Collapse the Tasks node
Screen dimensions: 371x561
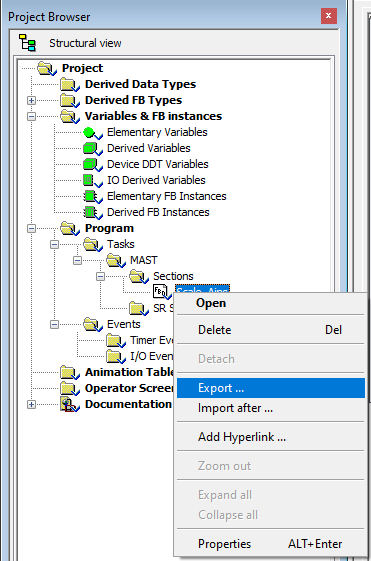click(54, 244)
